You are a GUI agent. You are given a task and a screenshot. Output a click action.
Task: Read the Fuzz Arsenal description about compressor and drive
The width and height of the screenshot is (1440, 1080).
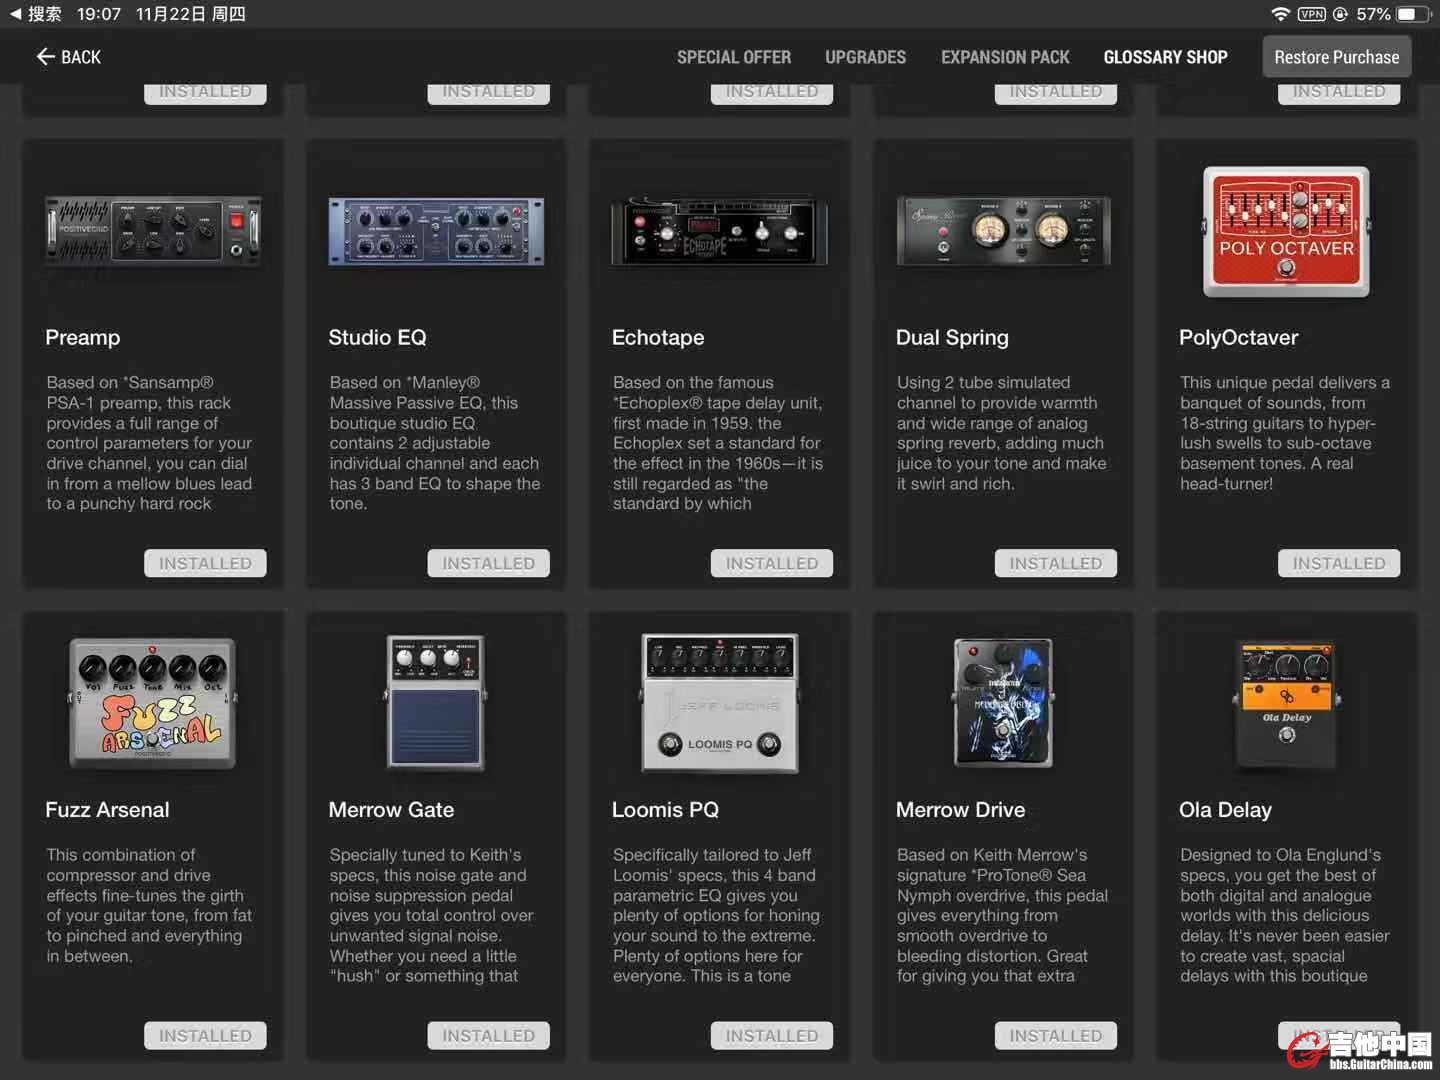click(149, 905)
